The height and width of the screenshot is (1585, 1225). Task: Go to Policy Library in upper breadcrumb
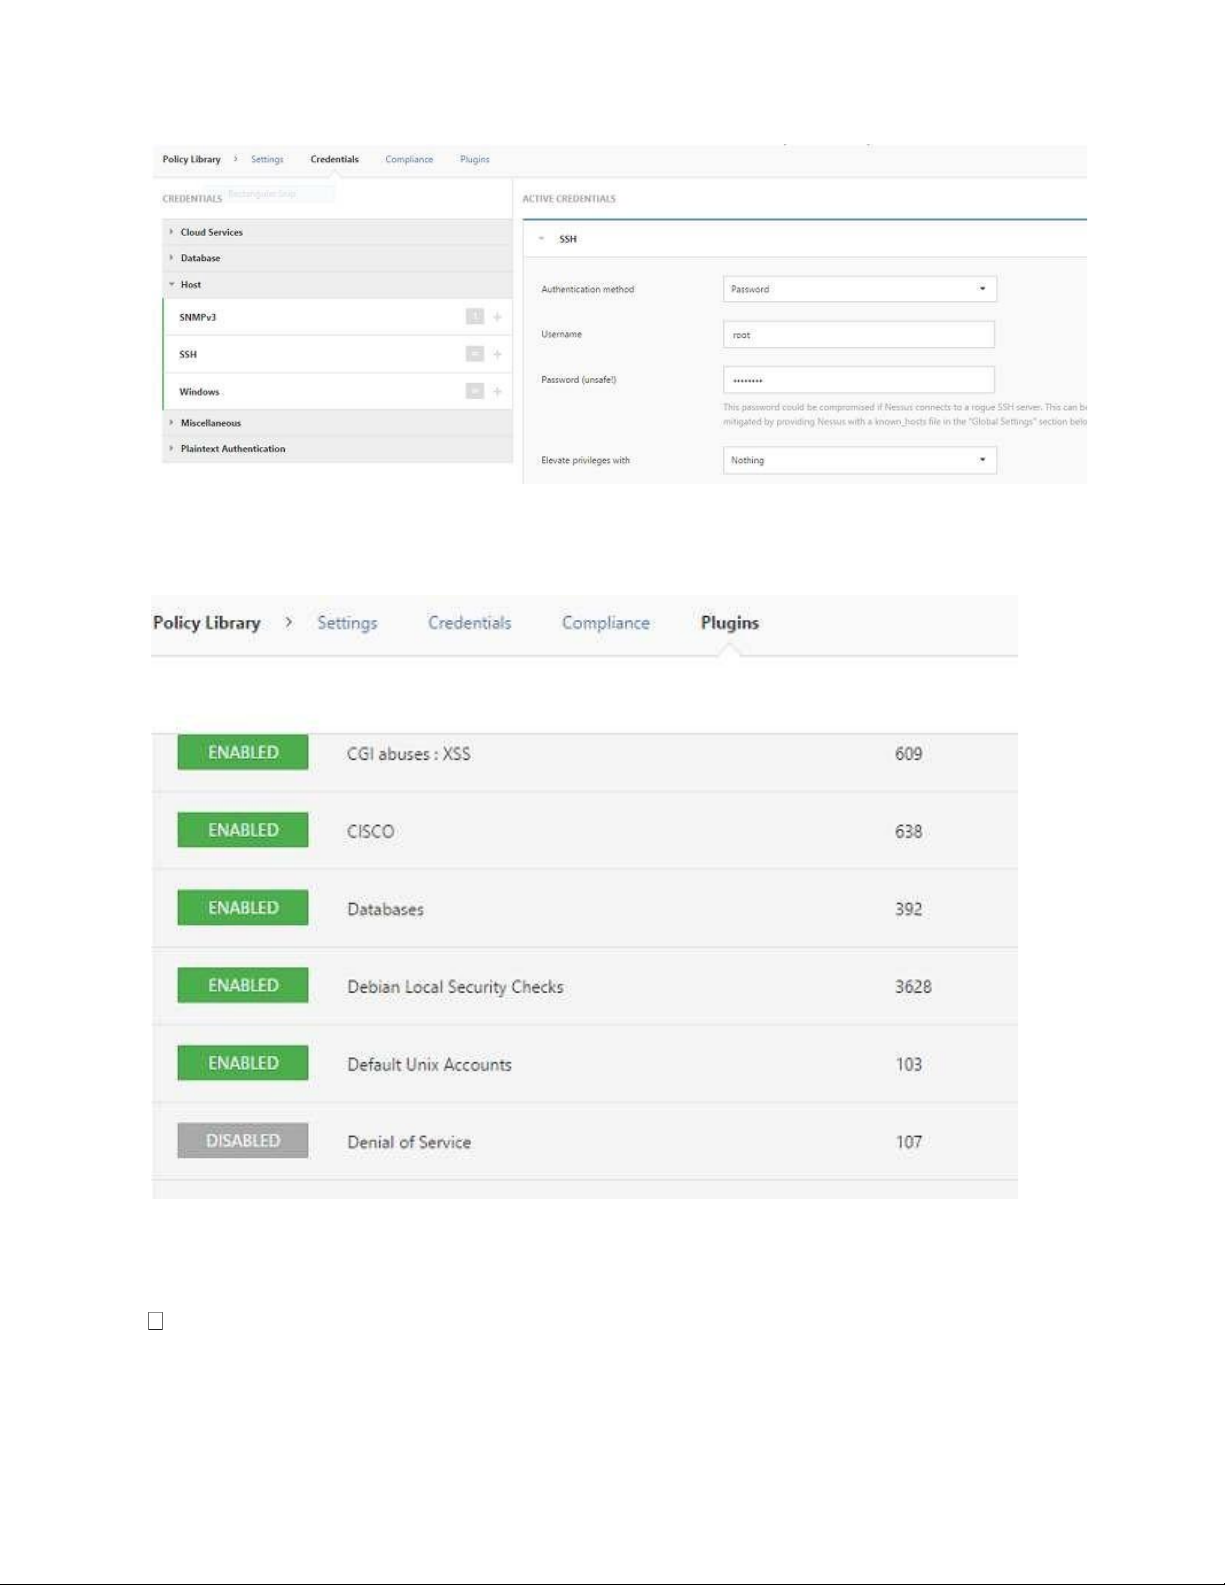(191, 159)
